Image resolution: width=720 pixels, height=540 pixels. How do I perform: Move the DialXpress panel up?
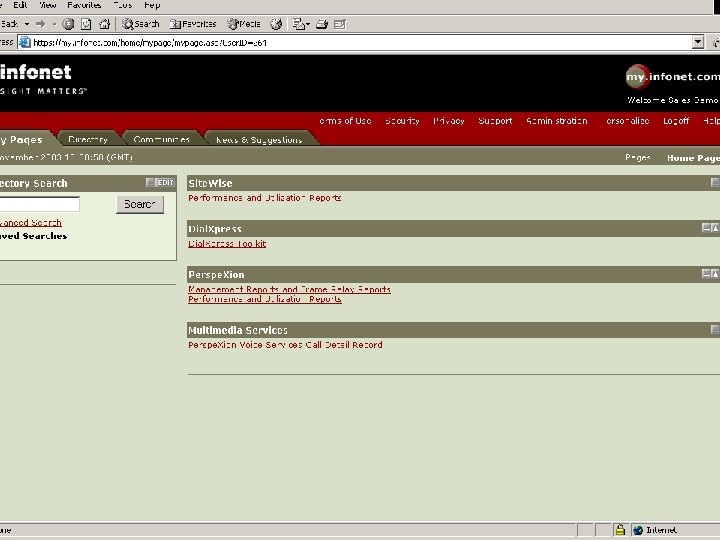(x=715, y=227)
